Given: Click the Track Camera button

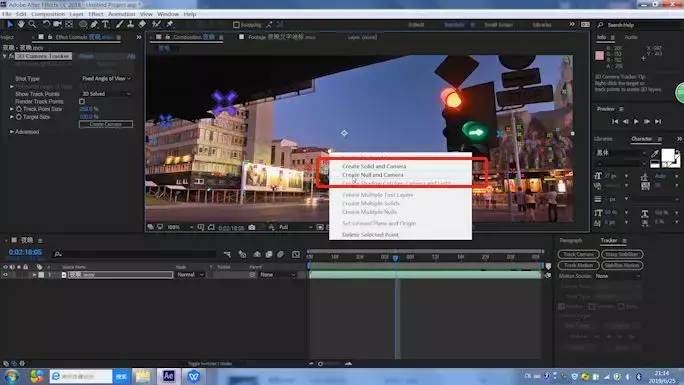Looking at the screenshot, I should pyautogui.click(x=578, y=254).
